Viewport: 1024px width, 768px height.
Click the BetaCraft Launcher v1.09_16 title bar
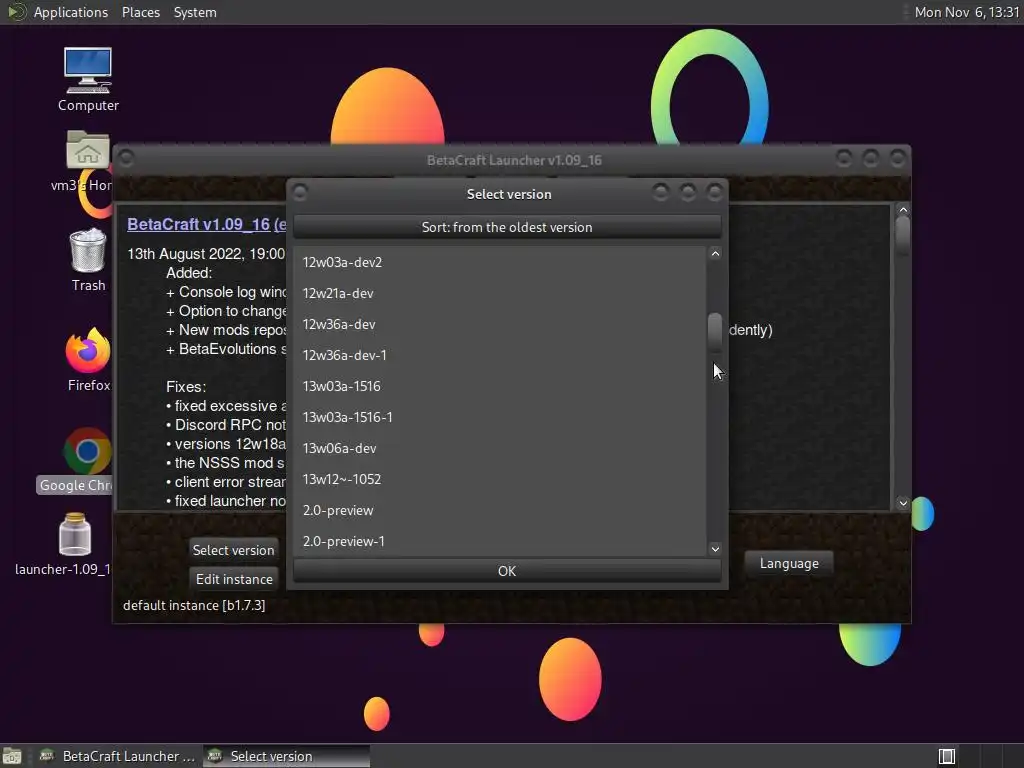point(513,160)
